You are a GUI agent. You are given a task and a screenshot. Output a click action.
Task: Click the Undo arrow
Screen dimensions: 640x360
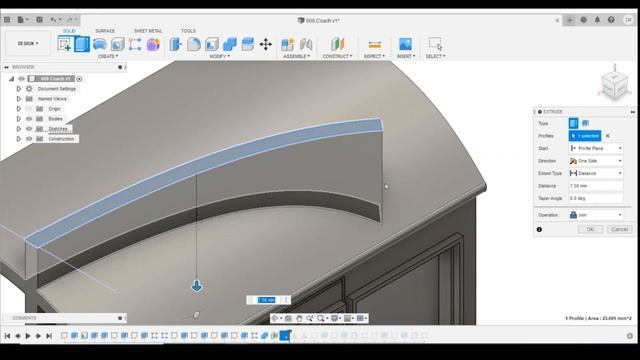pyautogui.click(x=53, y=20)
